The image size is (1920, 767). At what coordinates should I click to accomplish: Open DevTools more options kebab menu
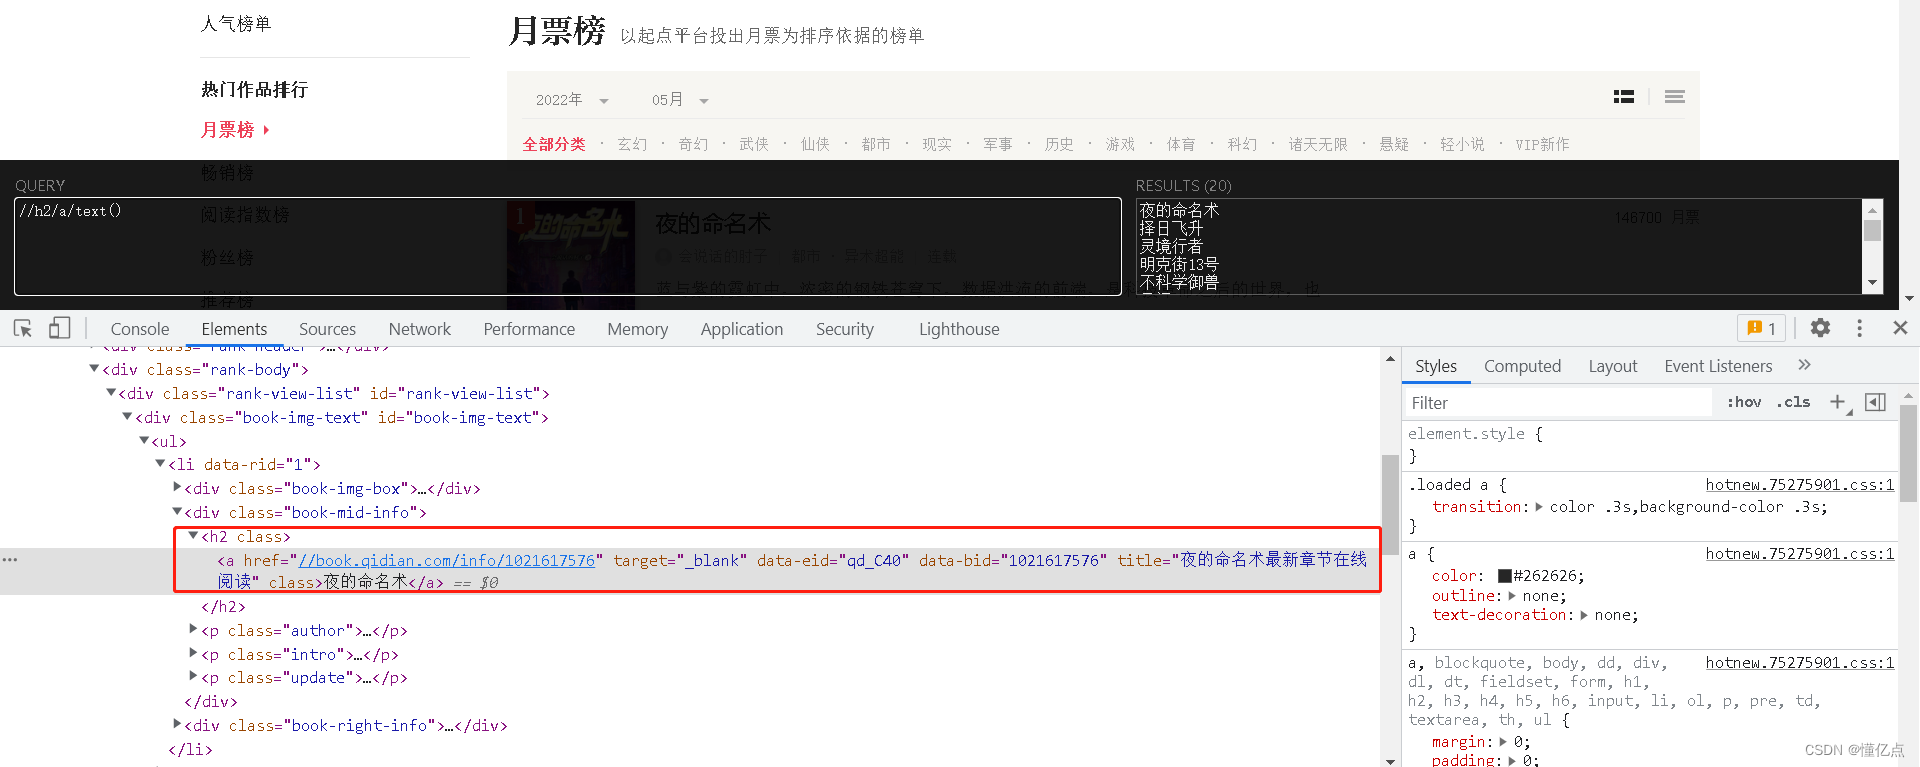point(1860,328)
